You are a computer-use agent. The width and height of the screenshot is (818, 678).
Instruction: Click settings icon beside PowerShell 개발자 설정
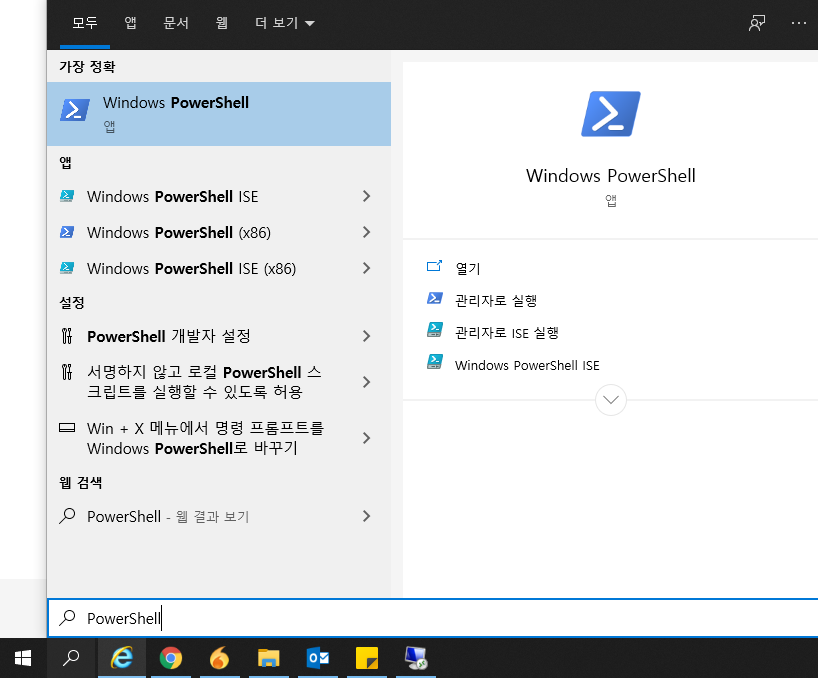pos(67,336)
